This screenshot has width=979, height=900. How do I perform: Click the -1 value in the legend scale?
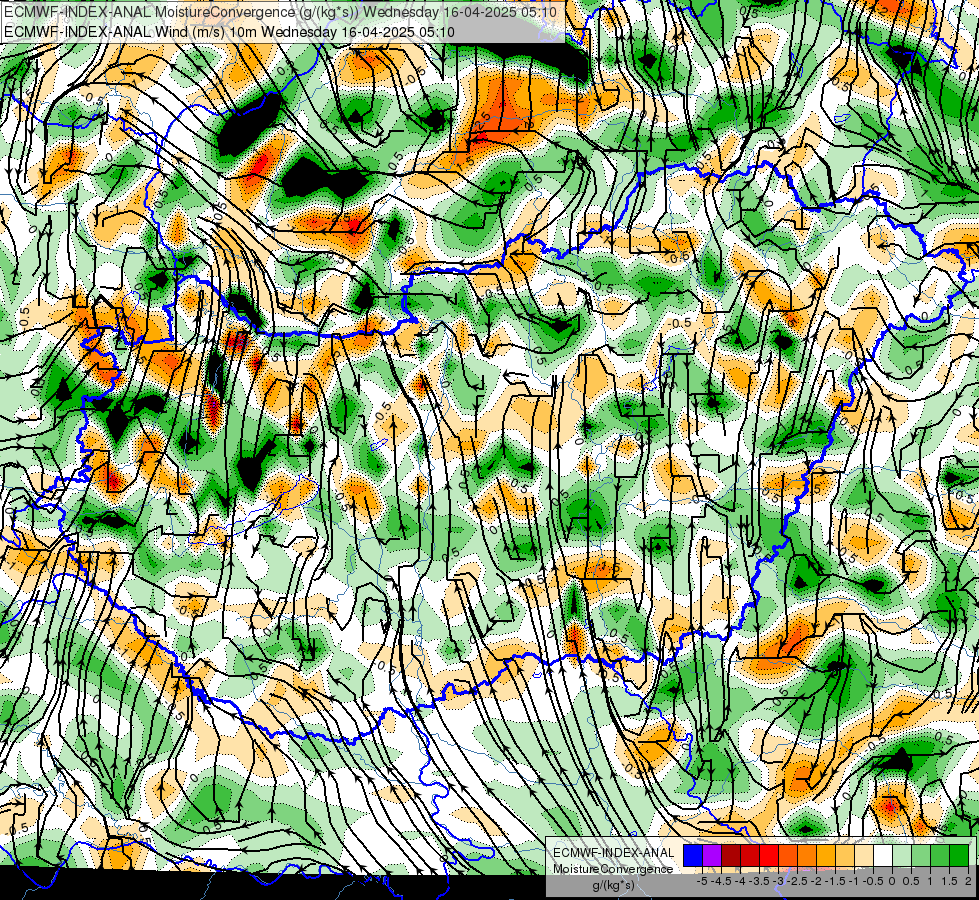point(854,881)
